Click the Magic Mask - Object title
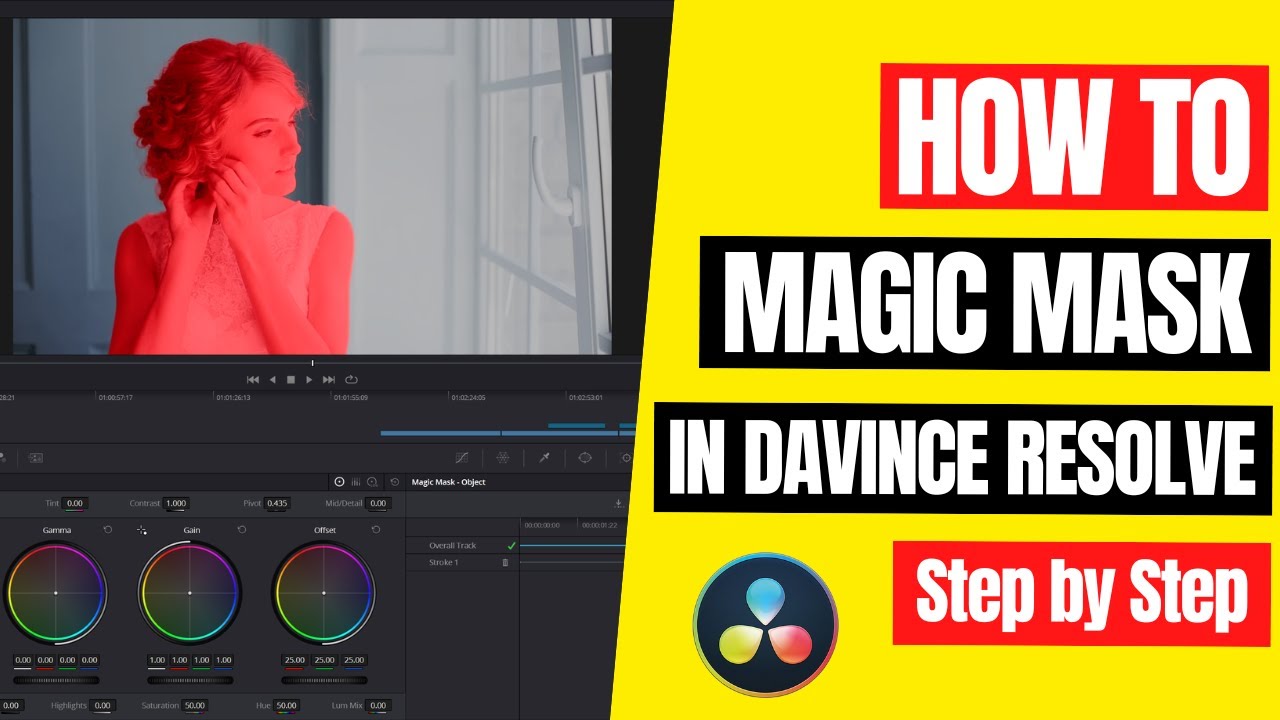1280x720 pixels. coord(448,482)
